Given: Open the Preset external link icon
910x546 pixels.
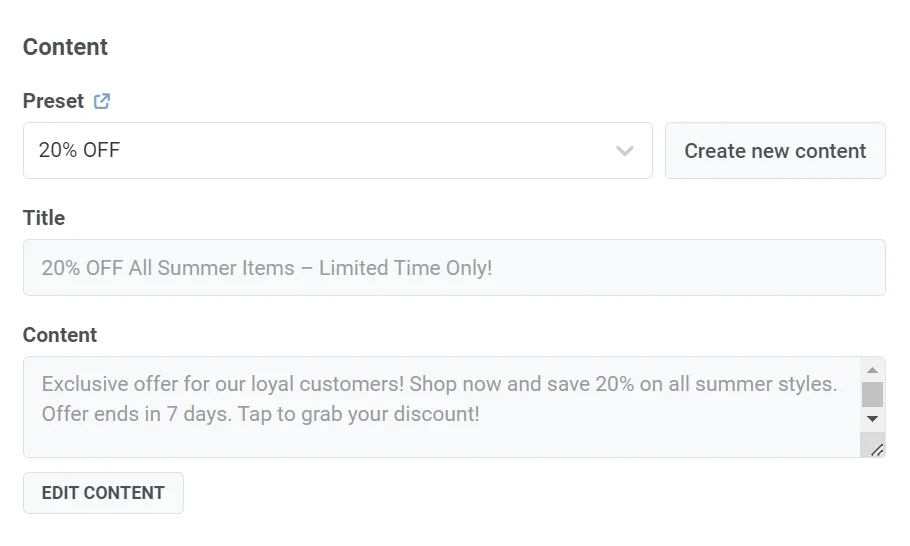Looking at the screenshot, I should click(x=102, y=101).
